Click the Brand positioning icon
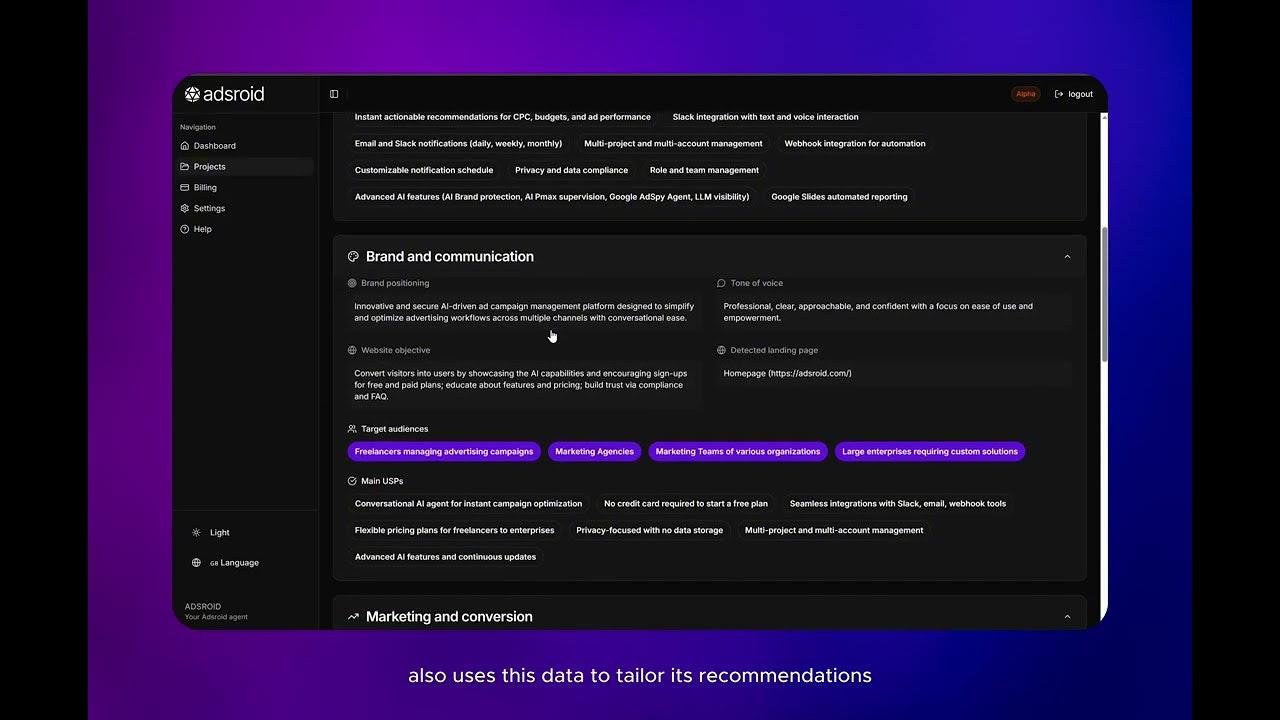 (x=352, y=283)
